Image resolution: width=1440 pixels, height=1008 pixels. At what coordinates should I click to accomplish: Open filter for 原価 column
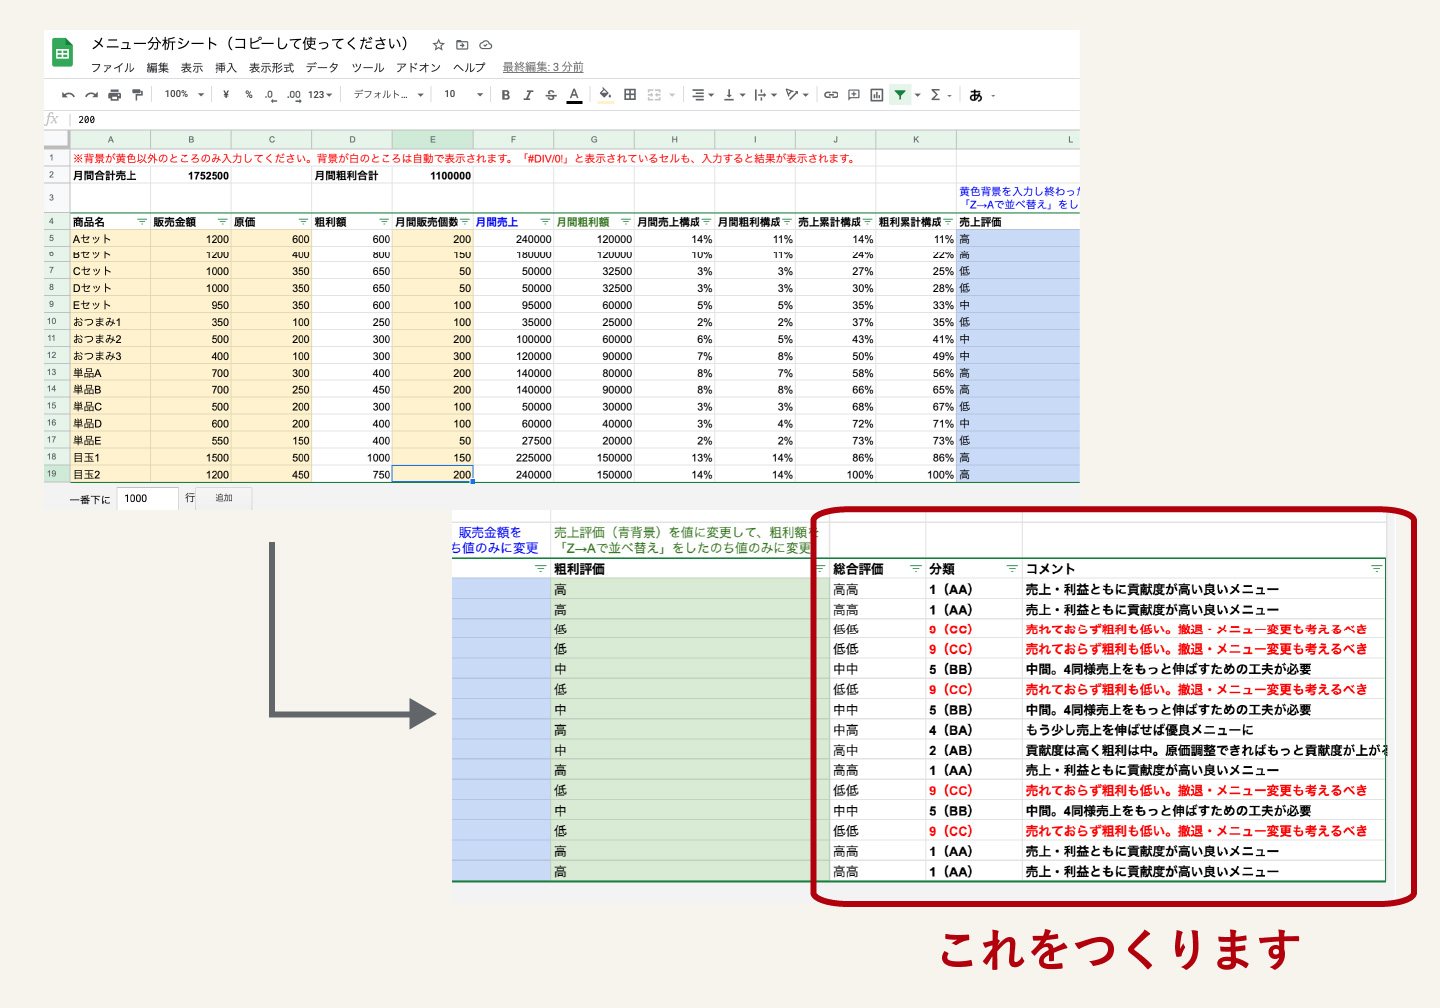pyautogui.click(x=303, y=222)
